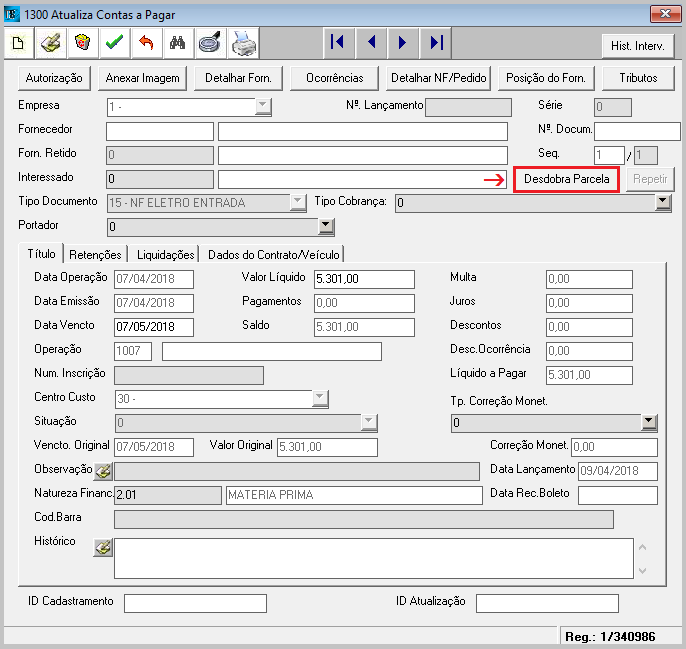Click the Multa value field
Image resolution: width=686 pixels, height=649 pixels.
(589, 279)
